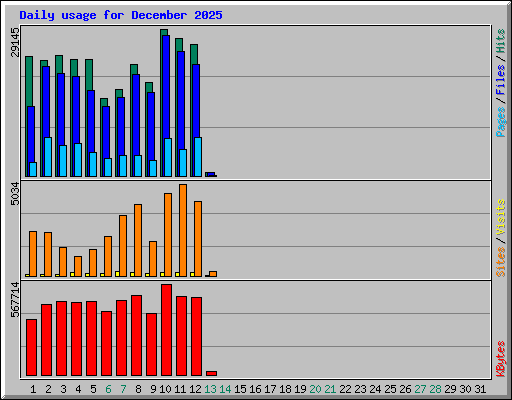This screenshot has height=400, width=512.
Task: Click the red KBytes bar for day 9
Action: pyautogui.click(x=151, y=345)
